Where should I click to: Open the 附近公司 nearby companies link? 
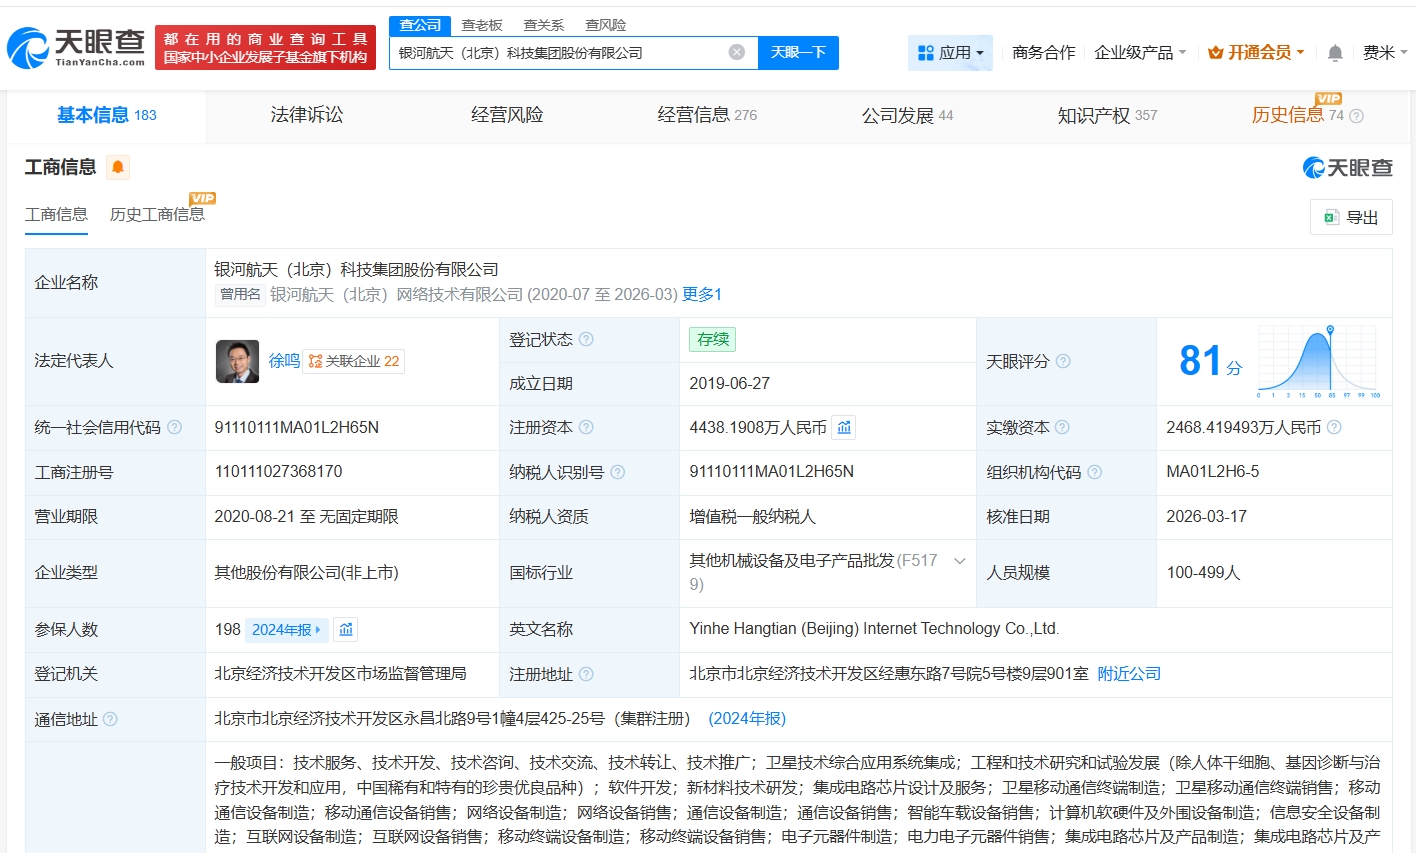click(x=1129, y=674)
